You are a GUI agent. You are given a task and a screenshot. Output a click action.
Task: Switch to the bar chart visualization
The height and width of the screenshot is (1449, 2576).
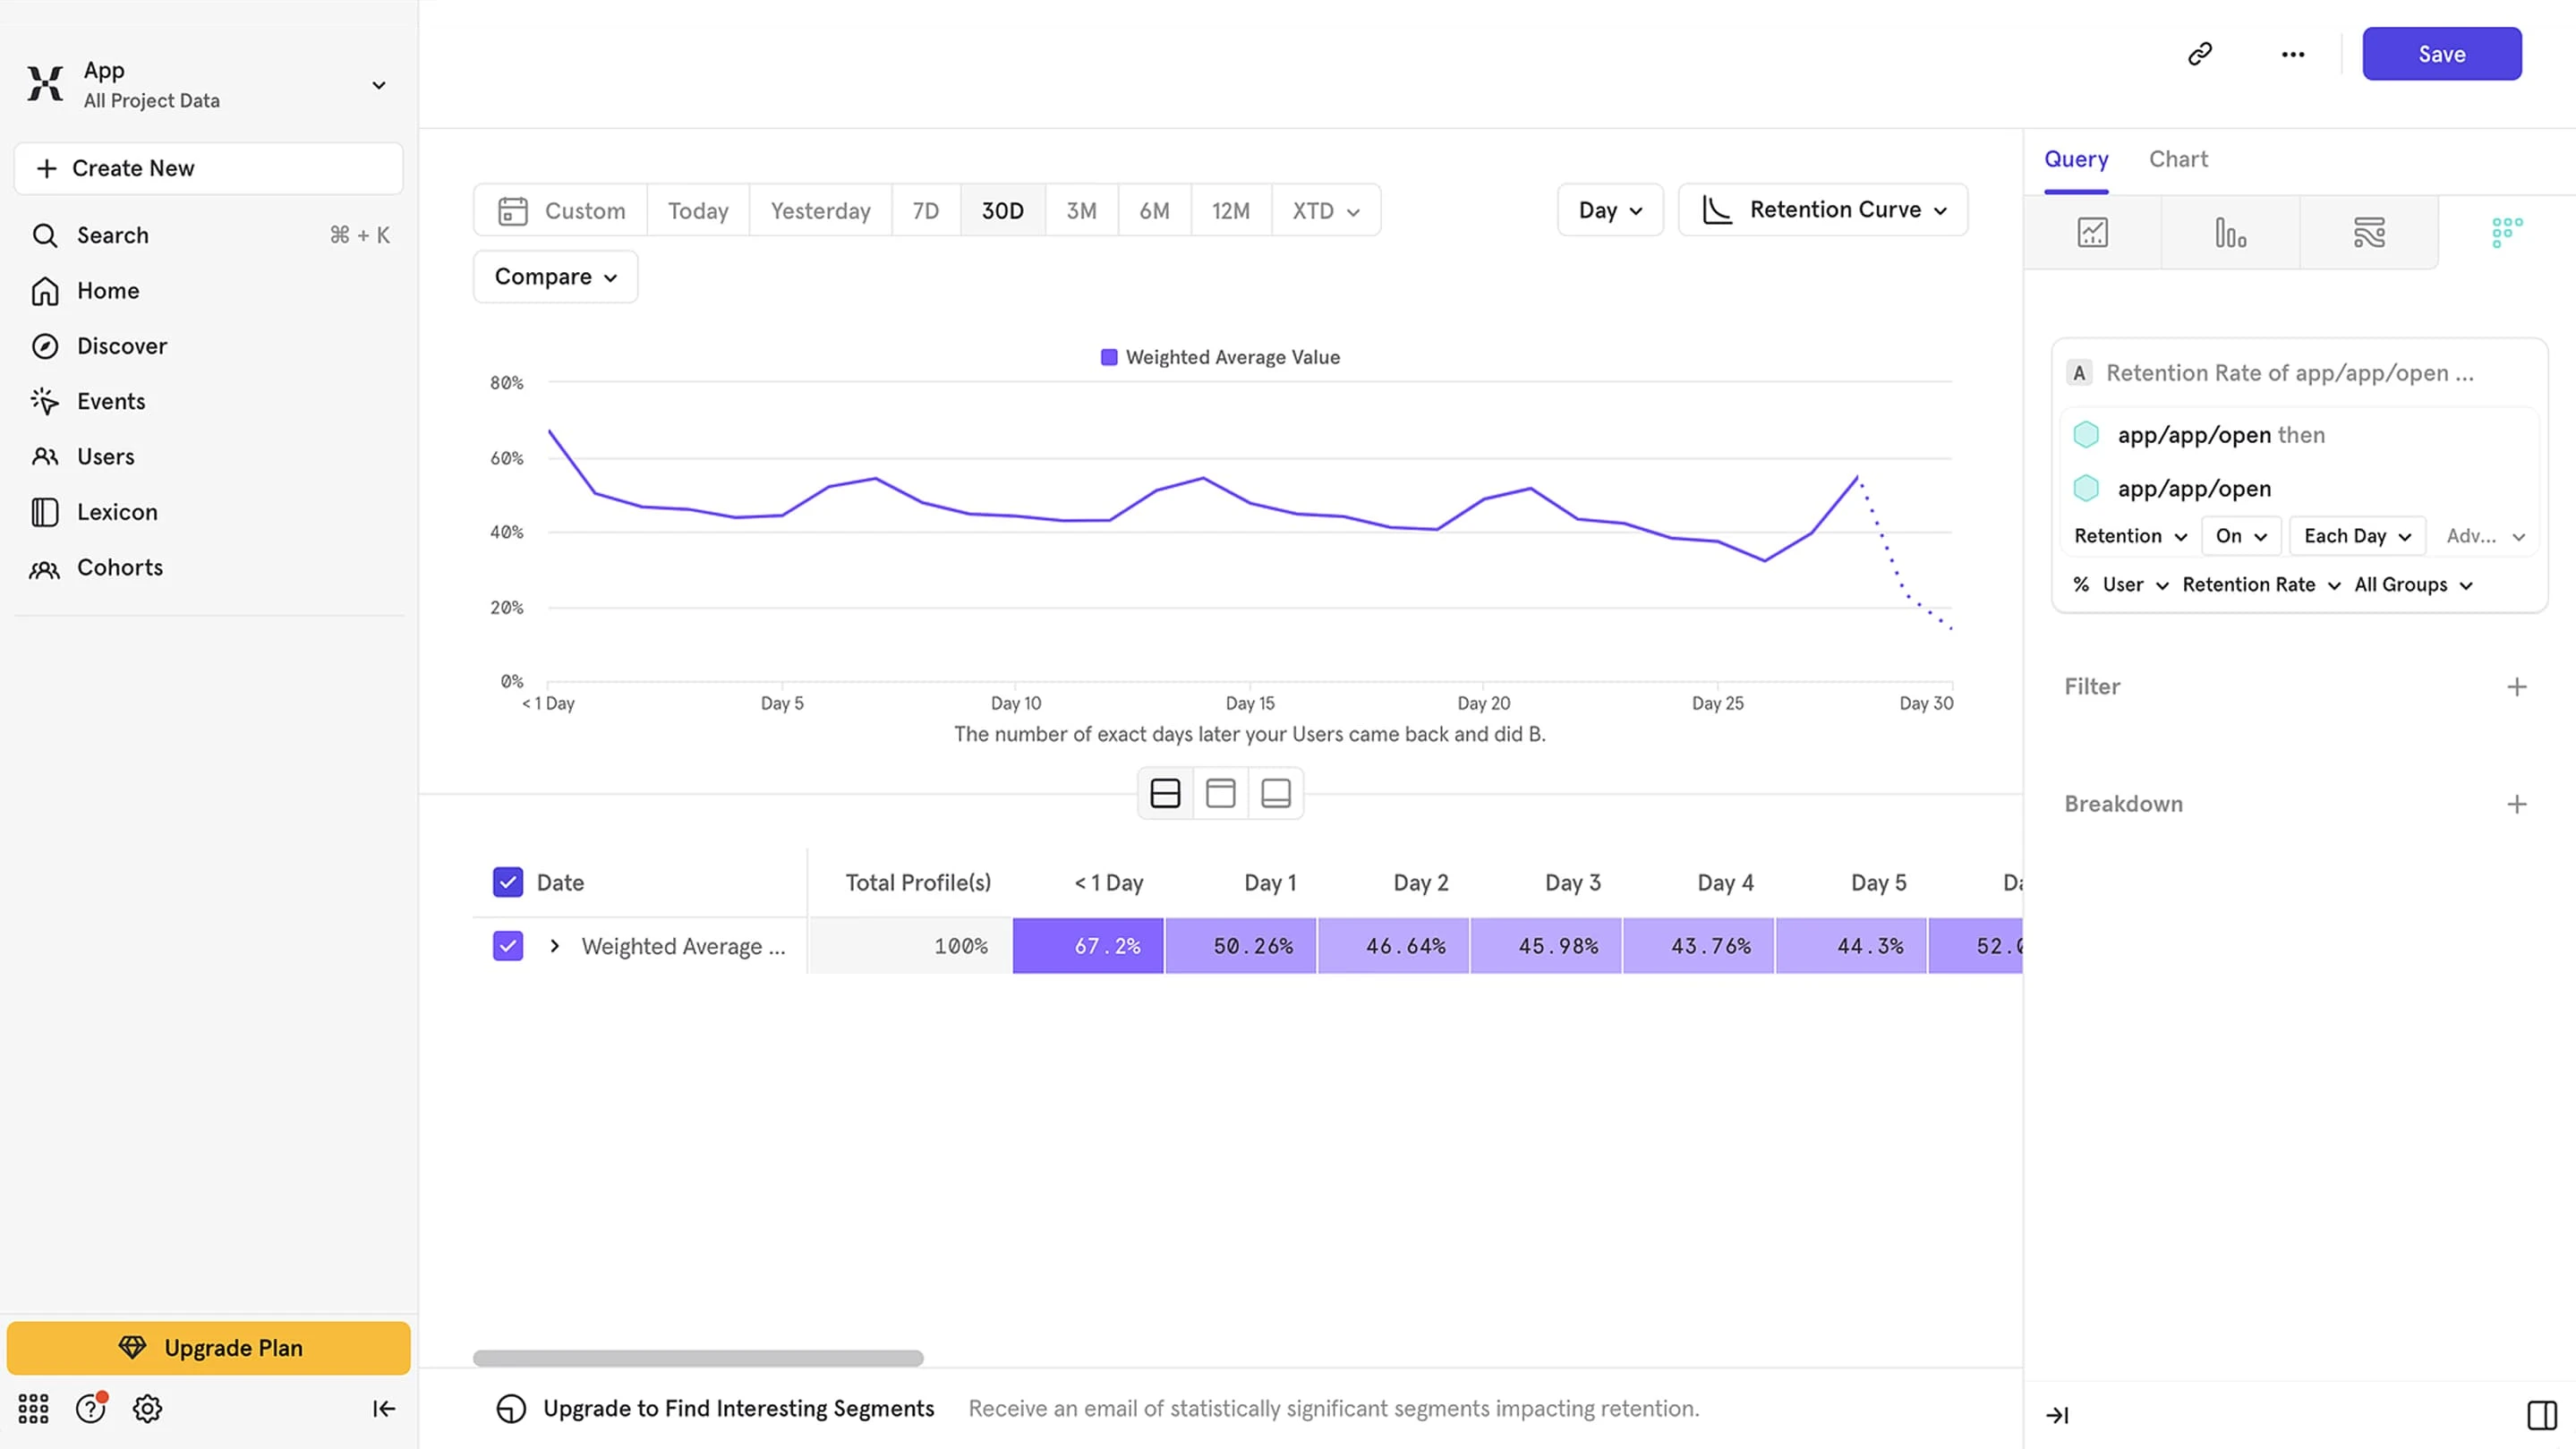[x=2230, y=232]
